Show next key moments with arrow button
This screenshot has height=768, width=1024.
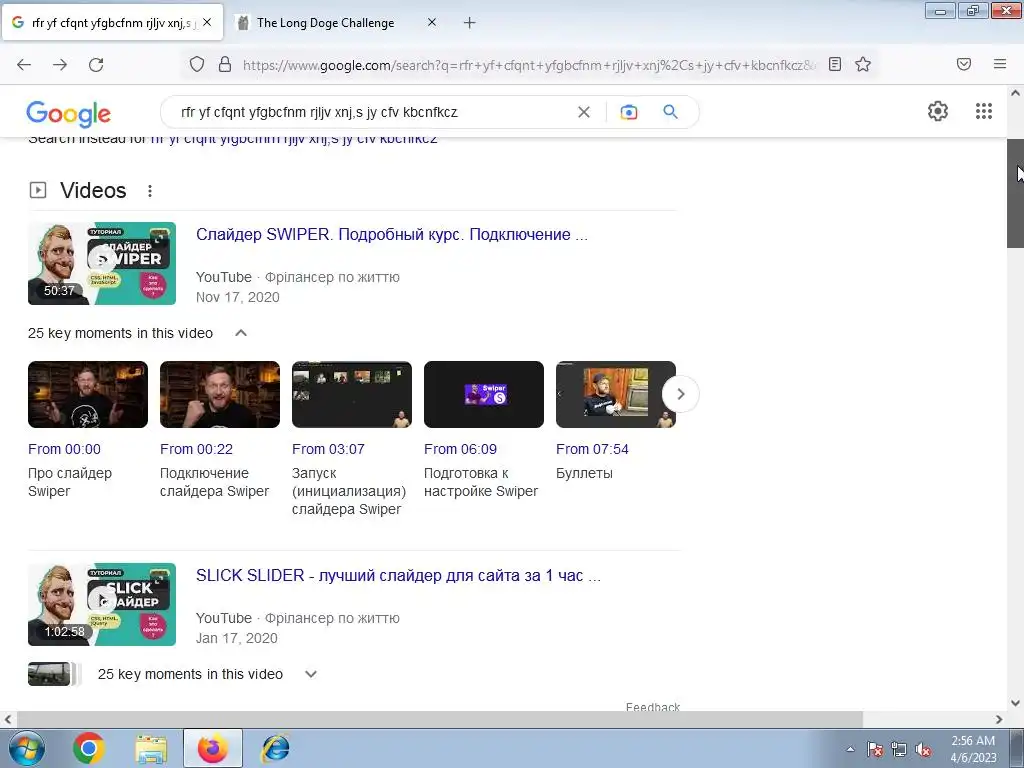680,394
